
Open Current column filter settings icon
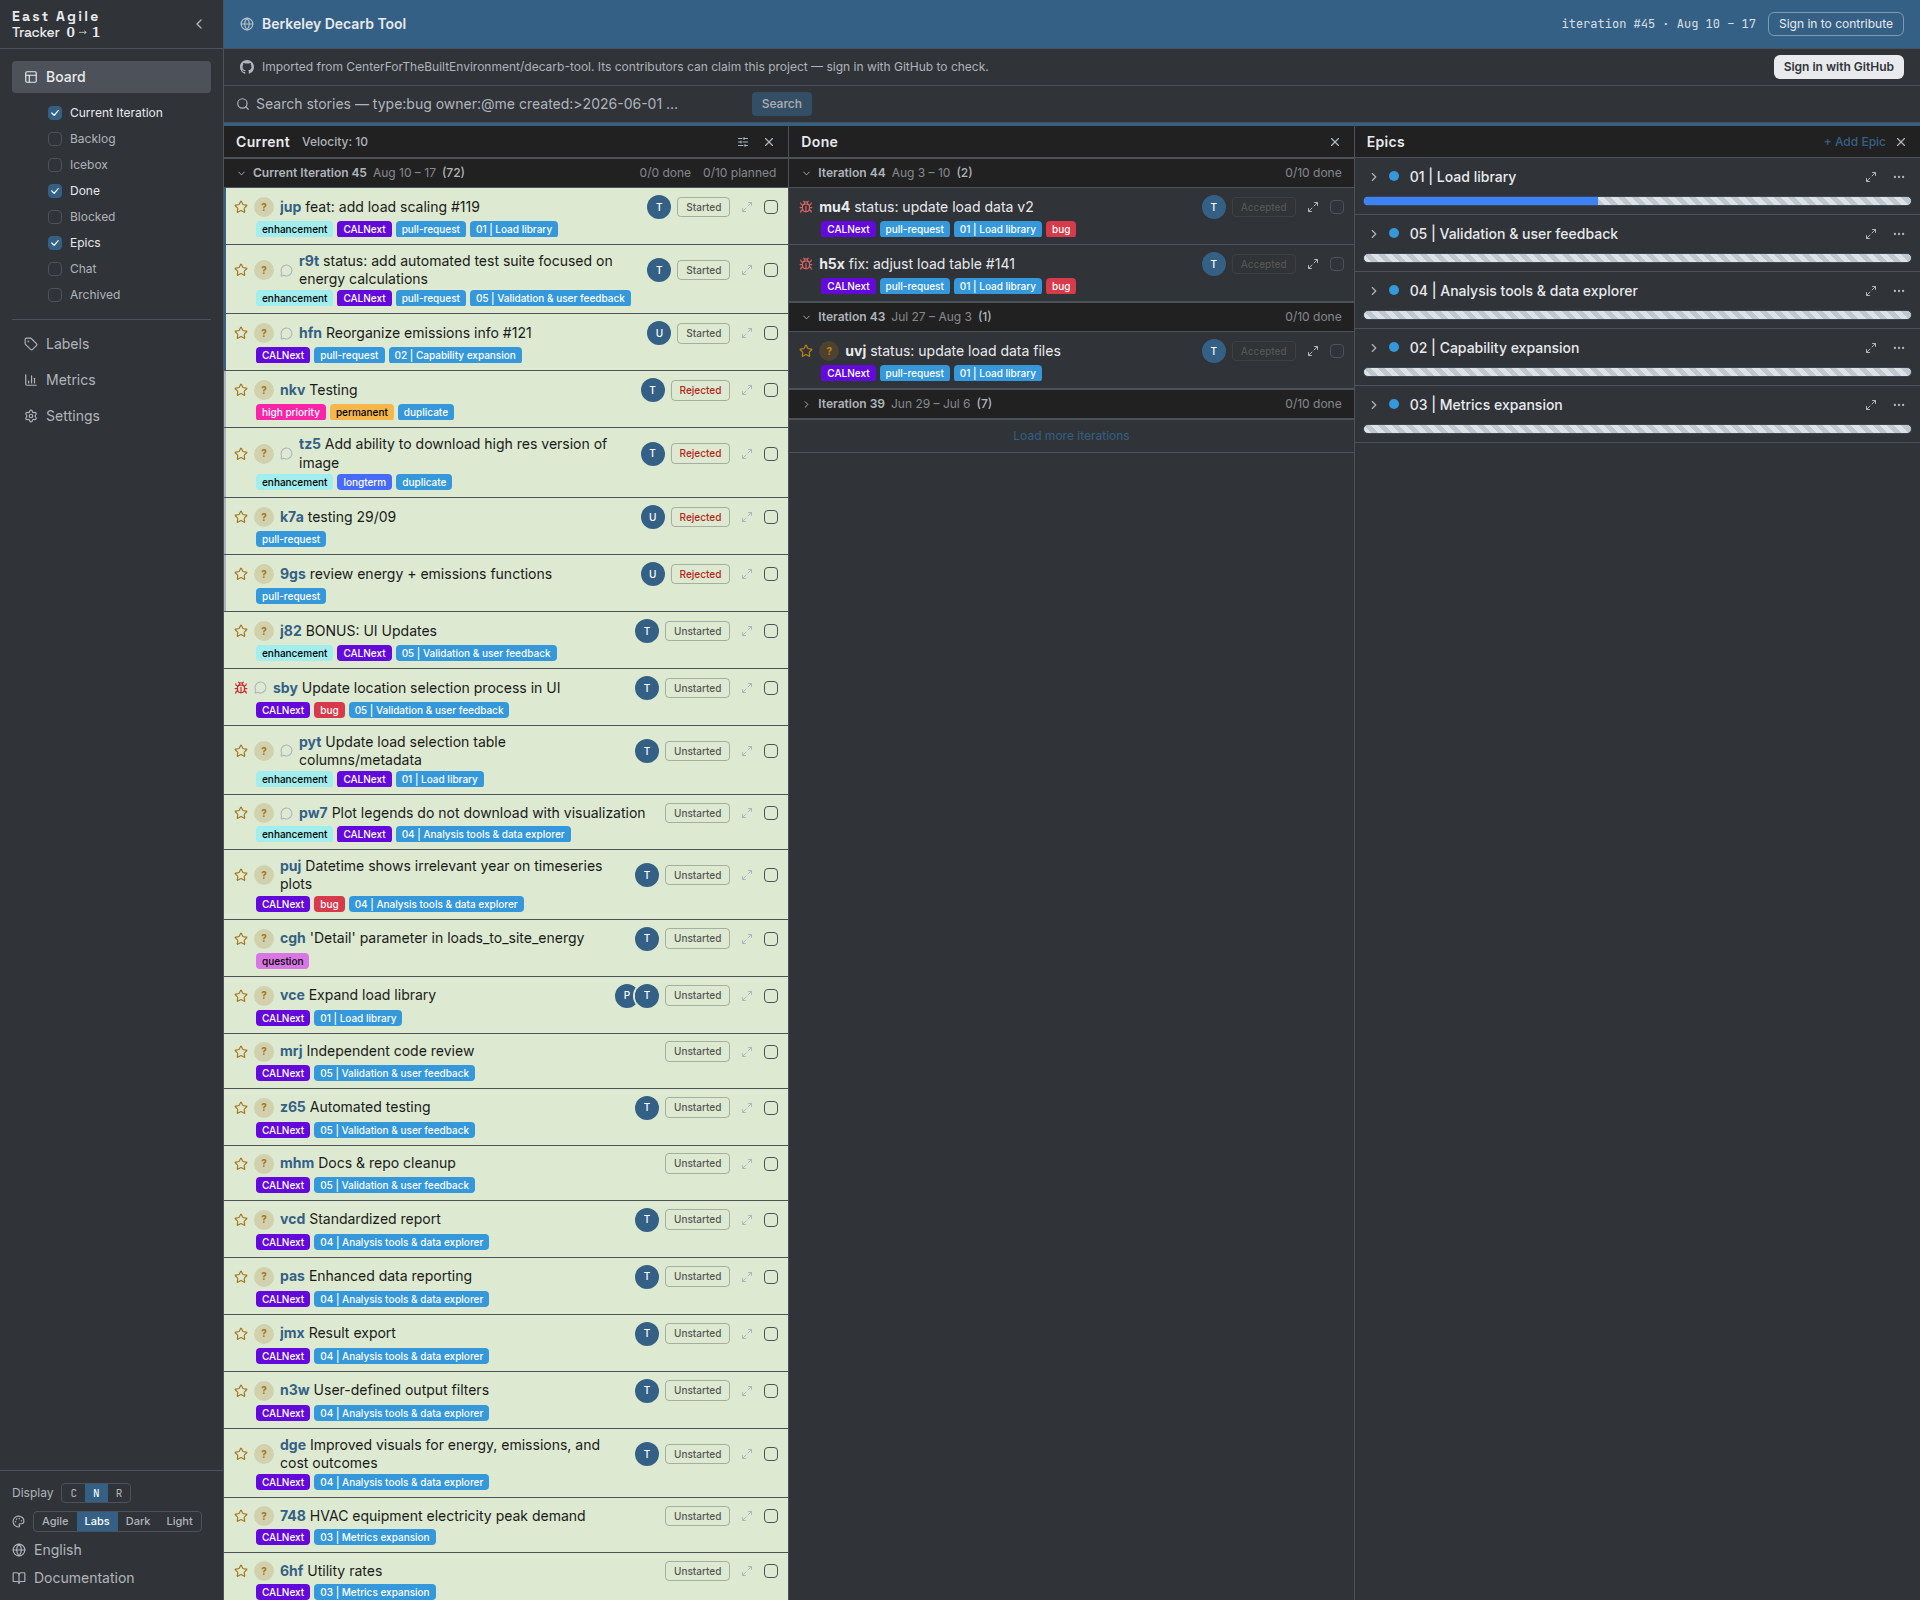coord(743,142)
